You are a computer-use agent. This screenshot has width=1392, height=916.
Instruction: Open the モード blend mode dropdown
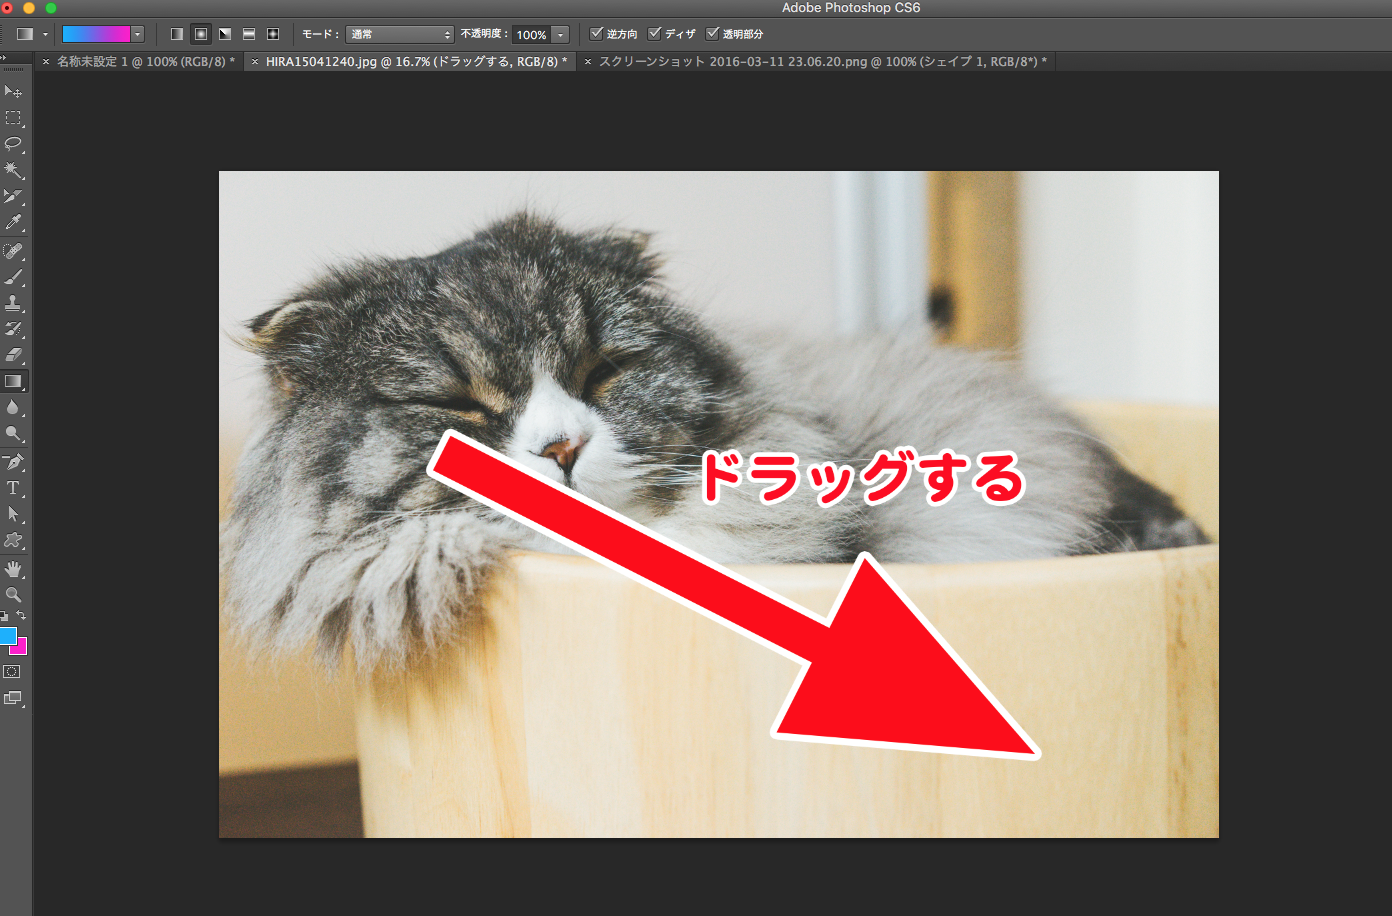(x=400, y=34)
